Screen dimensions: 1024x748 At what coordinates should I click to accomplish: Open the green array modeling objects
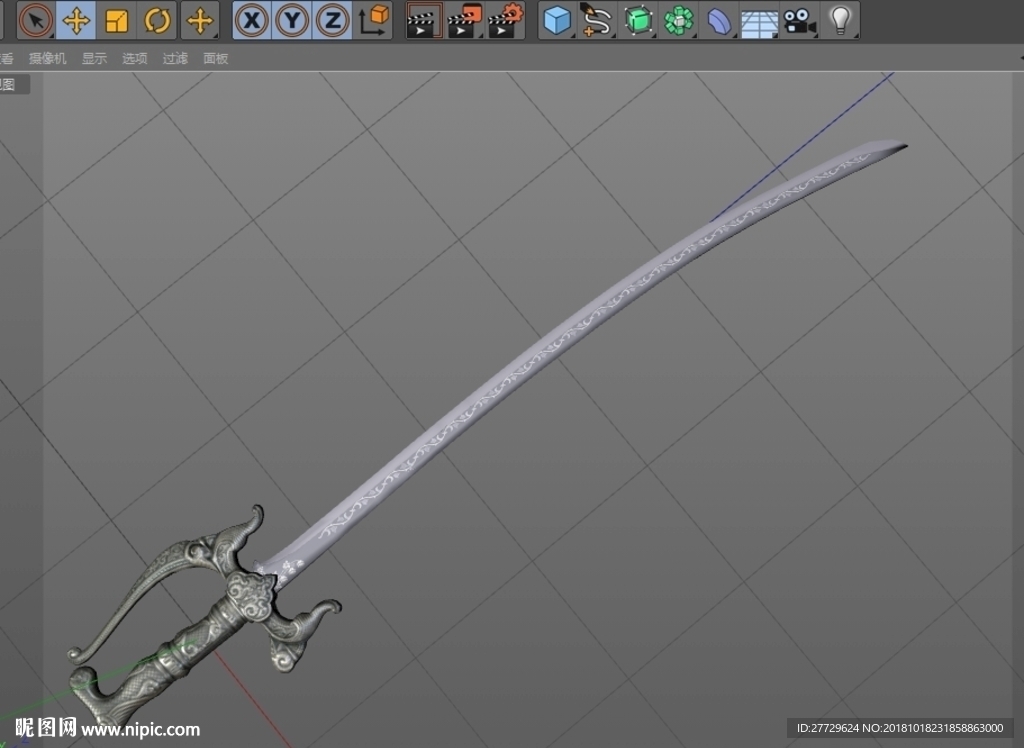(679, 20)
